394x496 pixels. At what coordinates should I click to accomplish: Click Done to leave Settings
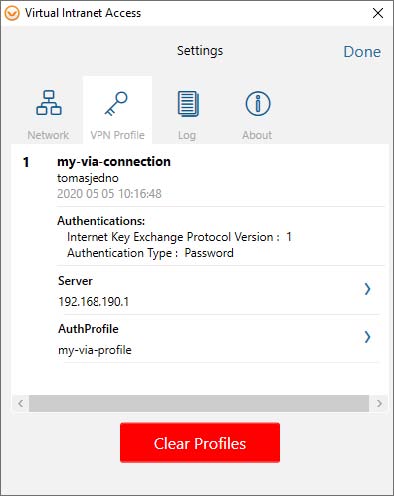(362, 52)
